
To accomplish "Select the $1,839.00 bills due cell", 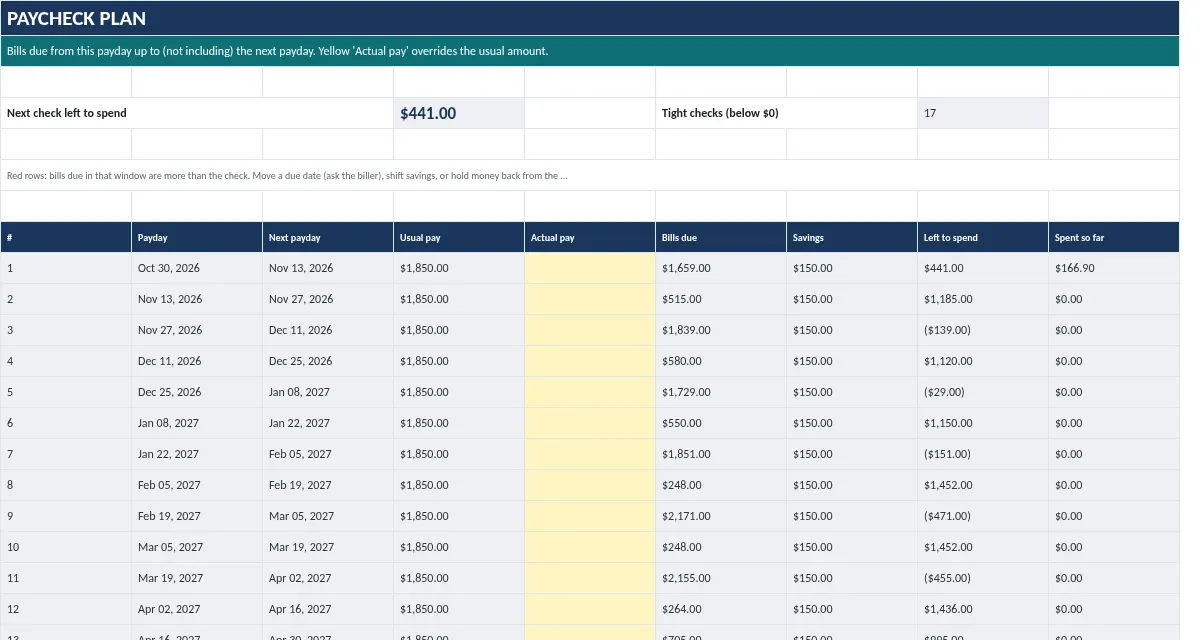I will click(721, 330).
